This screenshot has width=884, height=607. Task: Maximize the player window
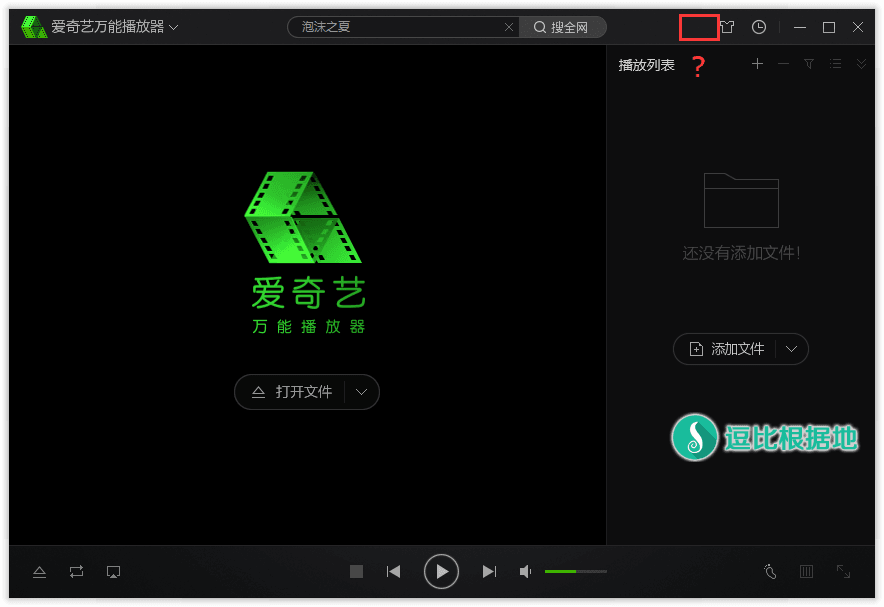[829, 27]
